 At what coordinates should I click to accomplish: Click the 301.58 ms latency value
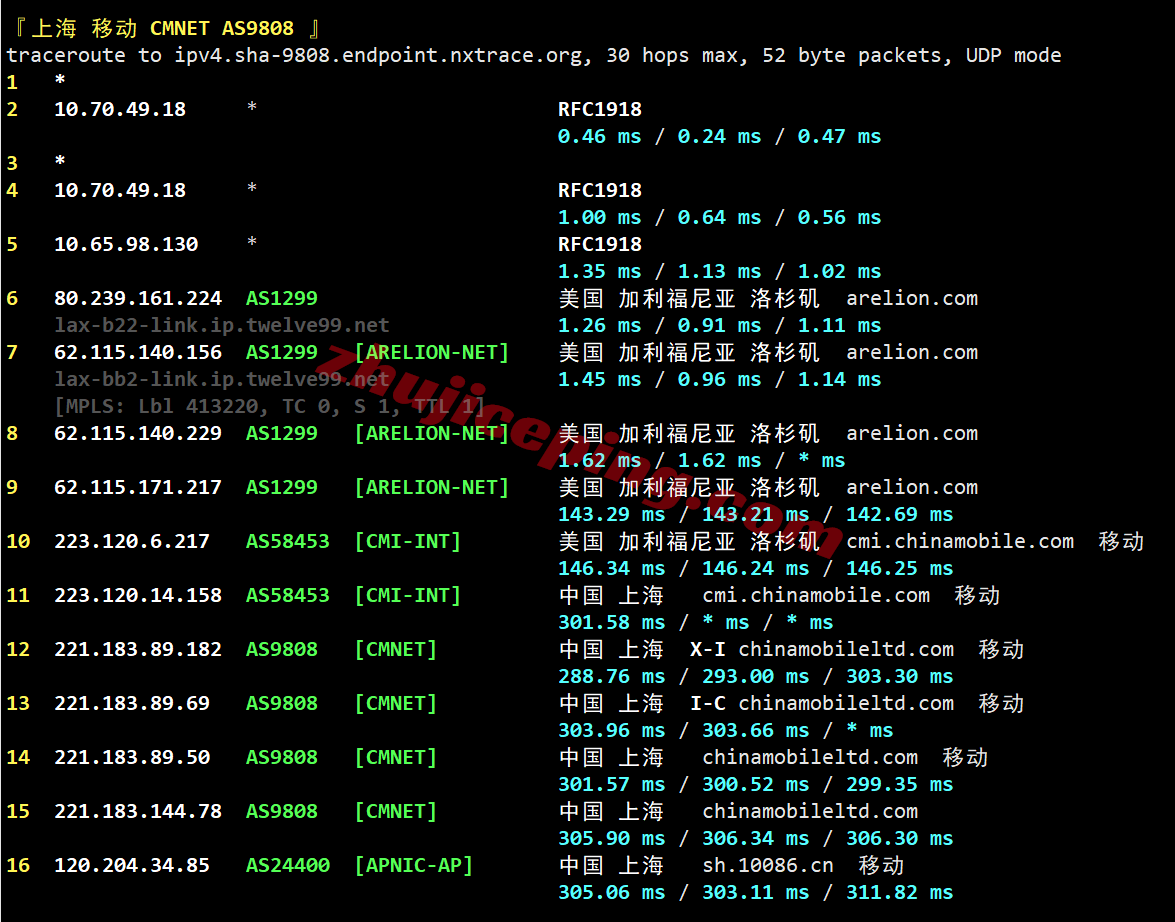coord(611,622)
